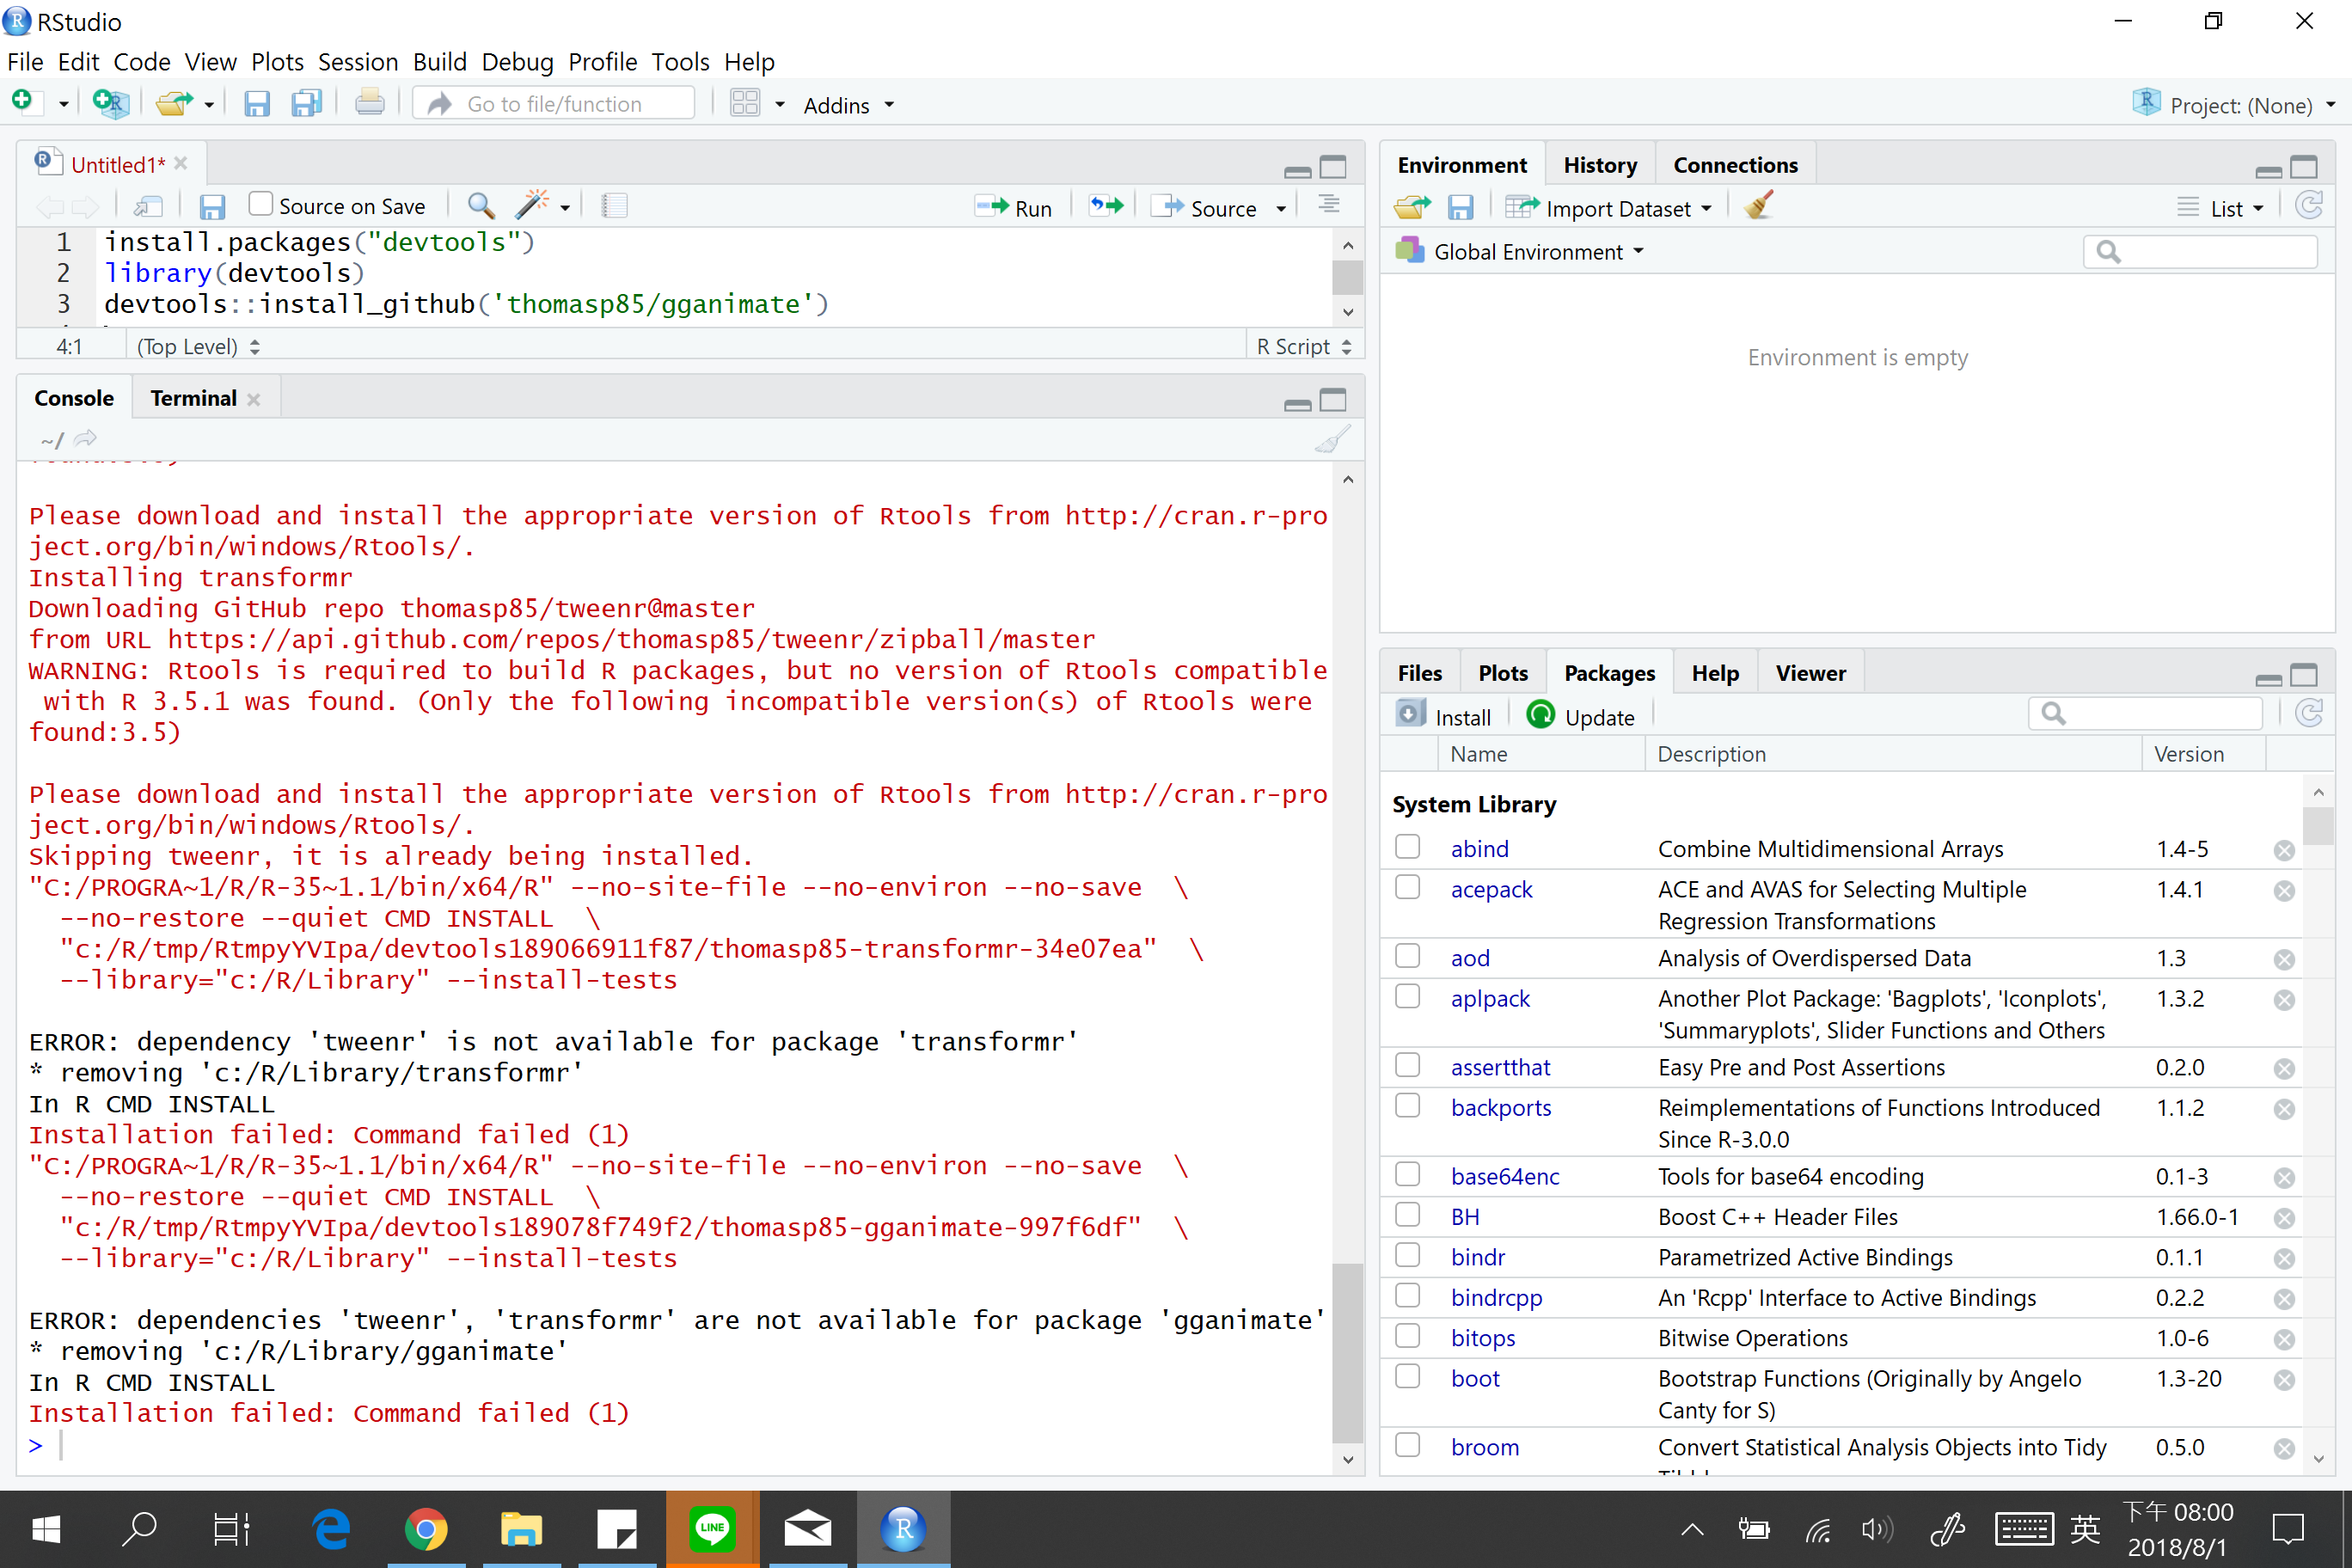Open the Global Environment dropdown
The width and height of the screenshot is (2352, 1568).
click(1525, 251)
